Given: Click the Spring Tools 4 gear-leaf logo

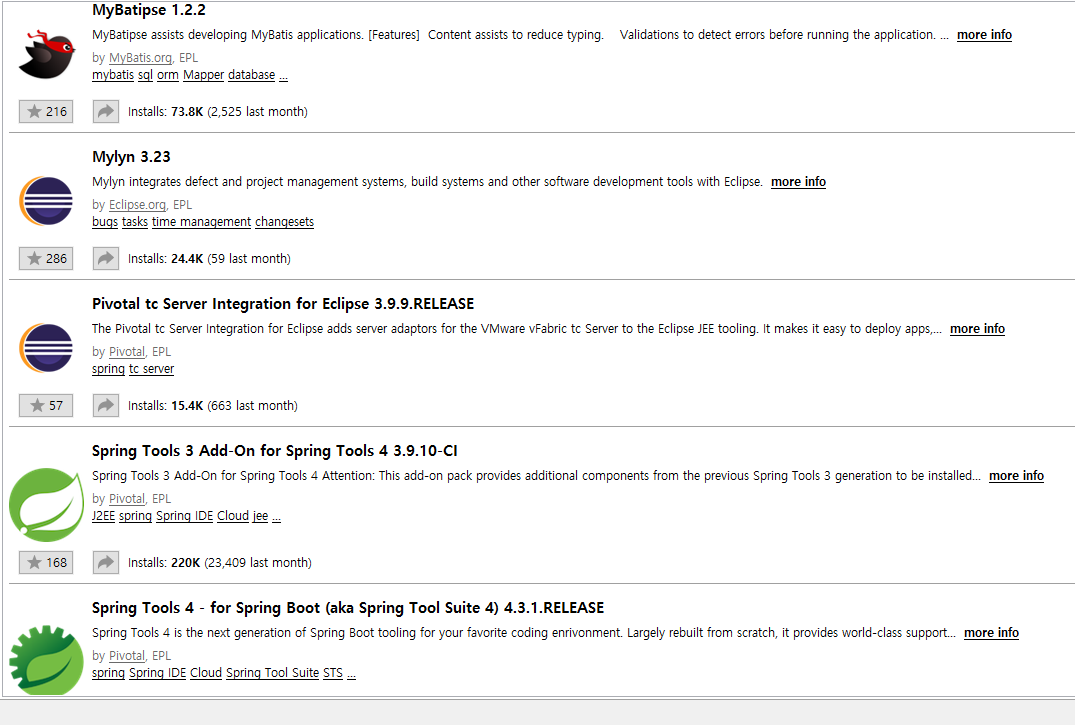Looking at the screenshot, I should coord(46,660).
